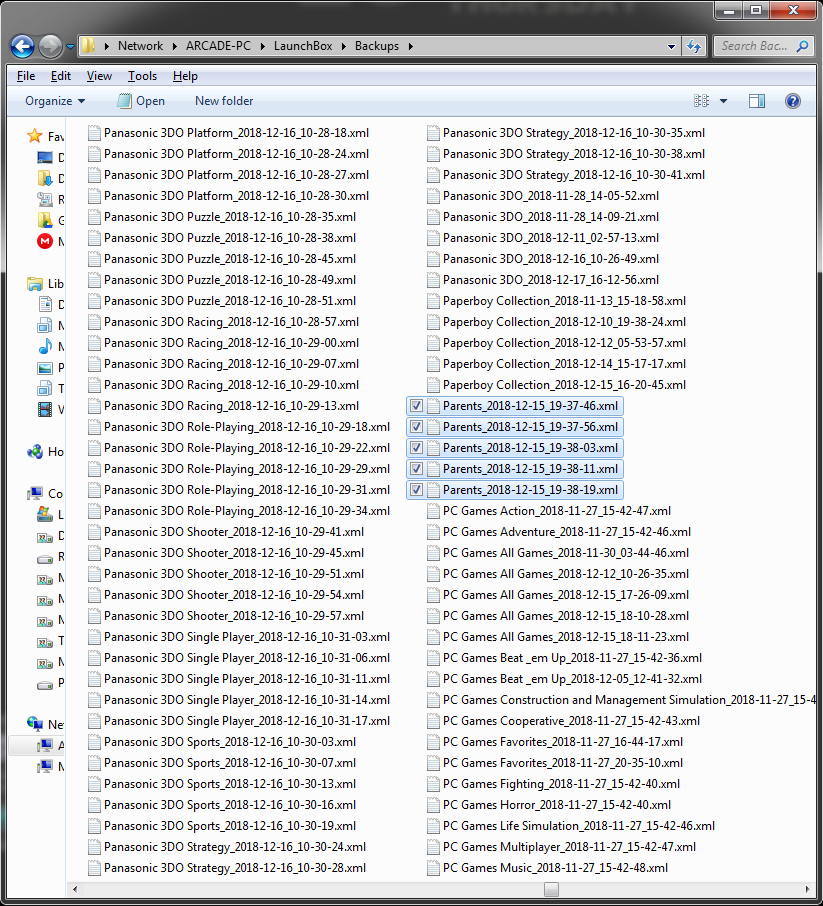Uncheck Parents_2018-12-15_19-38-11.xml checkbox
823x906 pixels.
416,469
